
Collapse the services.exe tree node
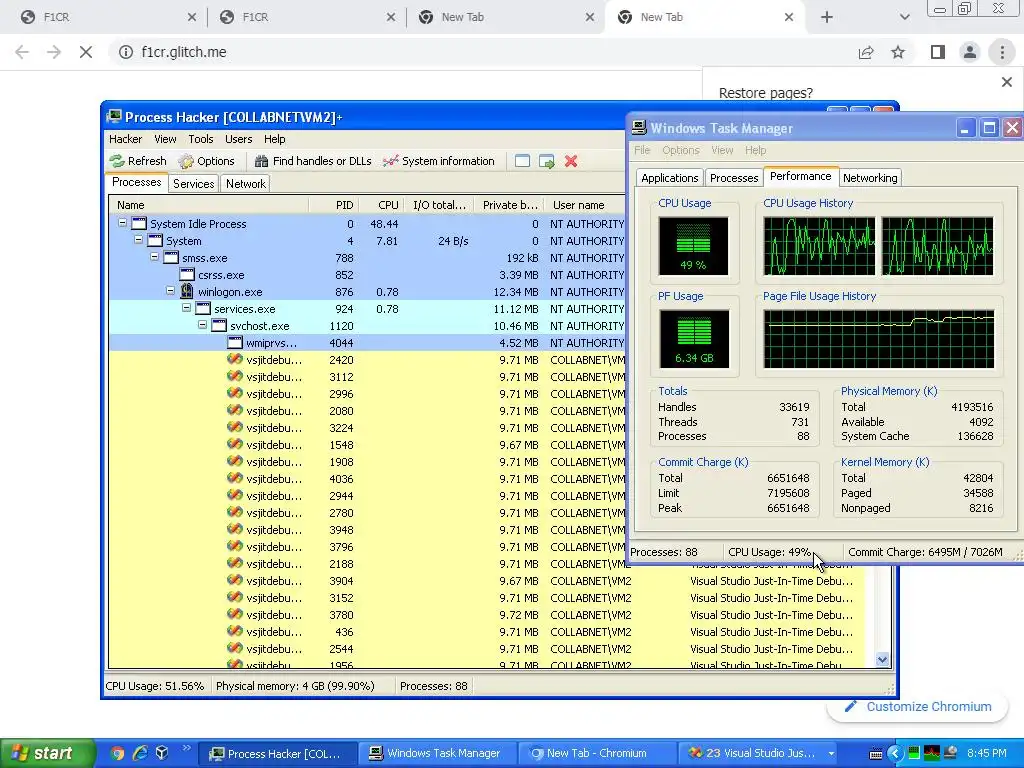186,308
